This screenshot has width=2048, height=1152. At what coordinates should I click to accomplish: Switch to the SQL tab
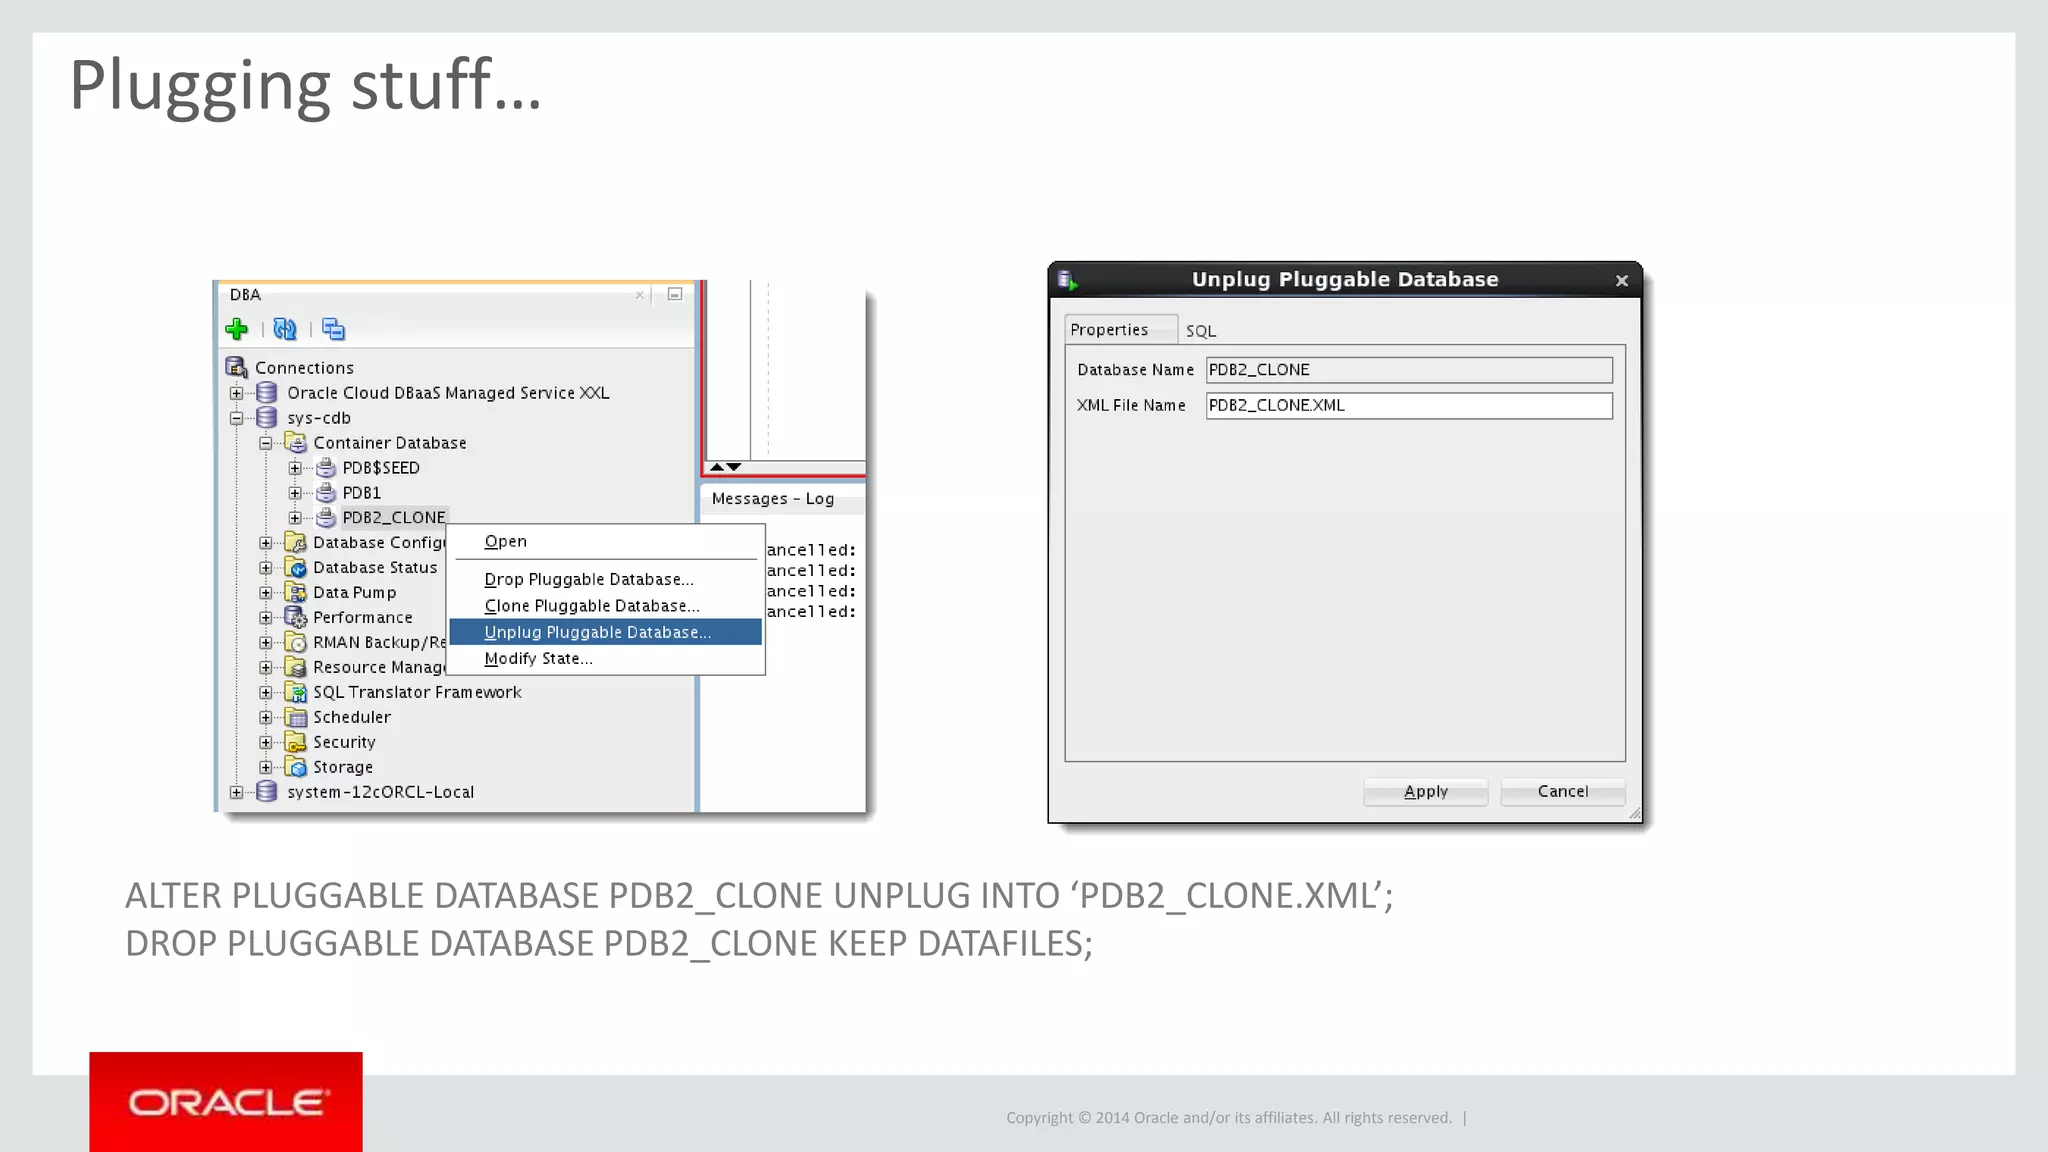[1201, 331]
